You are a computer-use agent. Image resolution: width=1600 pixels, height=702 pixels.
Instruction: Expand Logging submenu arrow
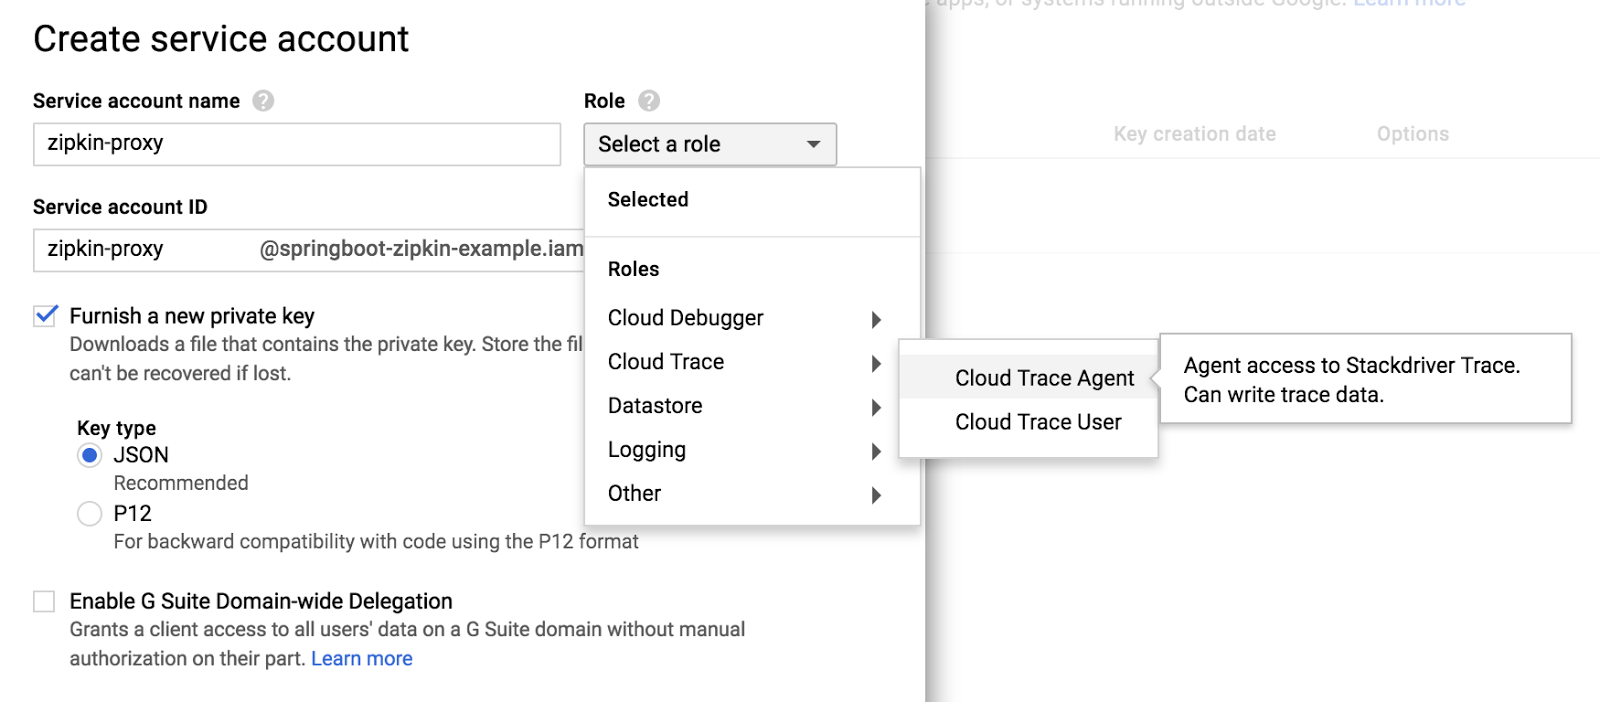[876, 451]
